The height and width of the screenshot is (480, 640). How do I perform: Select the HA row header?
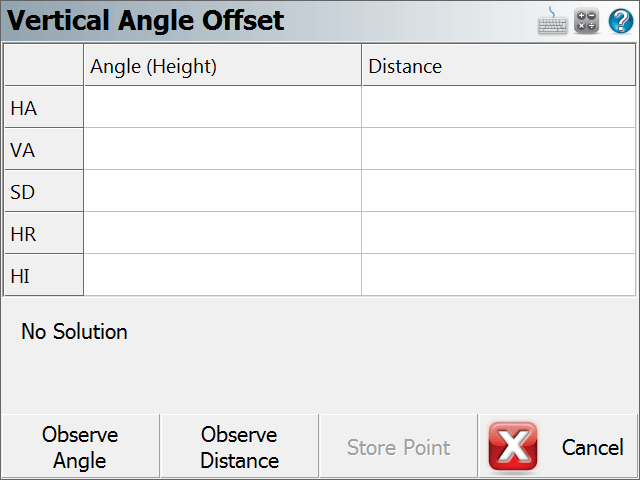click(x=44, y=107)
